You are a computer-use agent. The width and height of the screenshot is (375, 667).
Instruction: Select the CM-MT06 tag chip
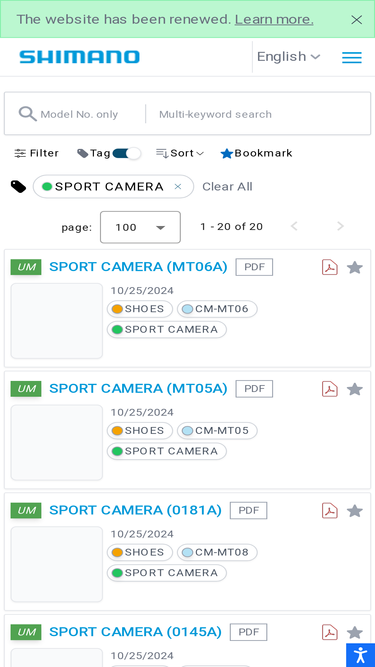[x=217, y=309]
